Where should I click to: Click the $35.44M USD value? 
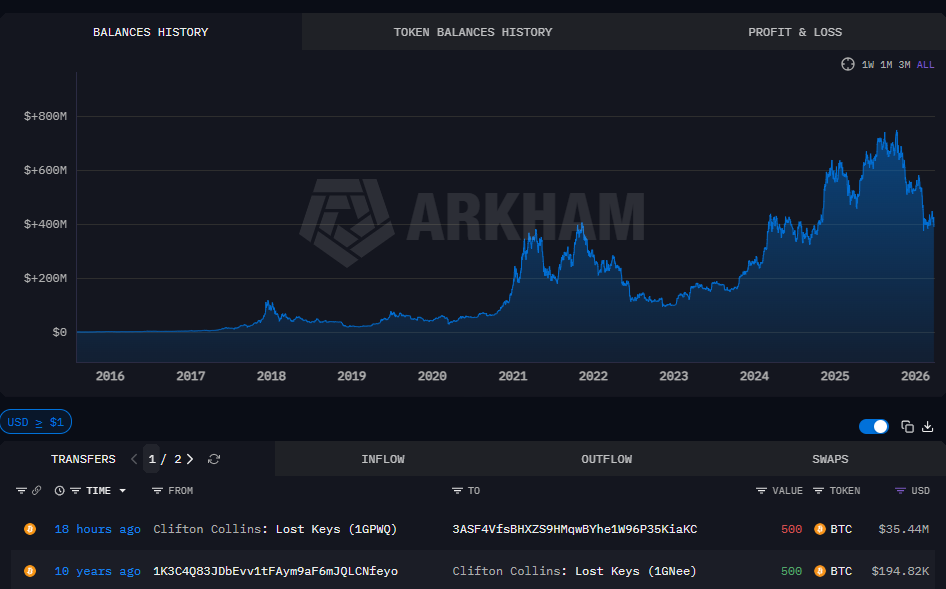pyautogui.click(x=904, y=529)
